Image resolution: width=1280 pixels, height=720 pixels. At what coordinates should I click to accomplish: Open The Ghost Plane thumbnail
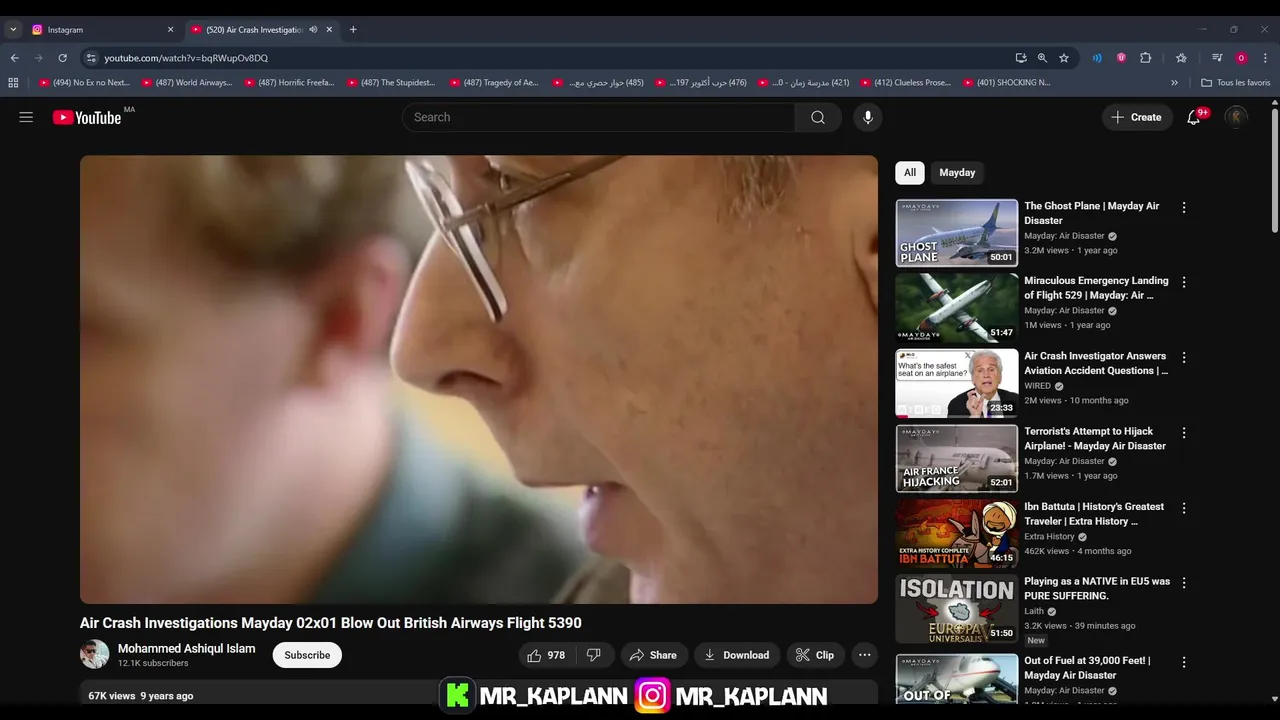point(957,233)
